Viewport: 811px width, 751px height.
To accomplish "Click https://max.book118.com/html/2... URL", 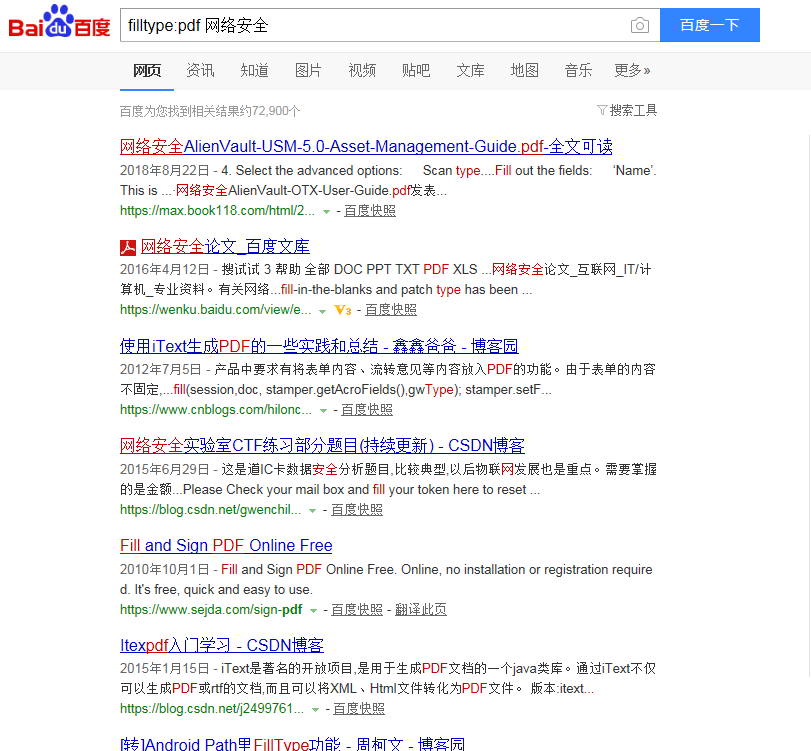I will [217, 211].
